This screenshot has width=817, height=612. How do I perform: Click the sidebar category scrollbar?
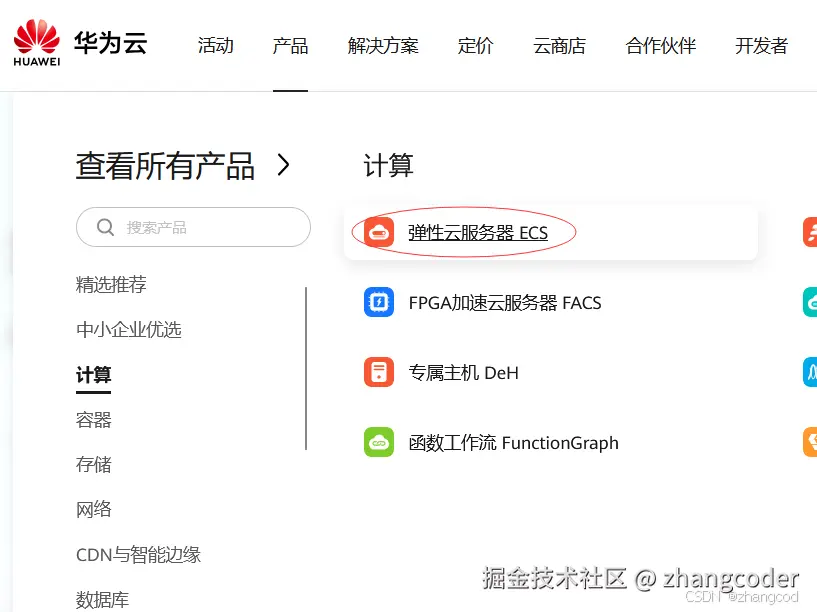tap(306, 368)
